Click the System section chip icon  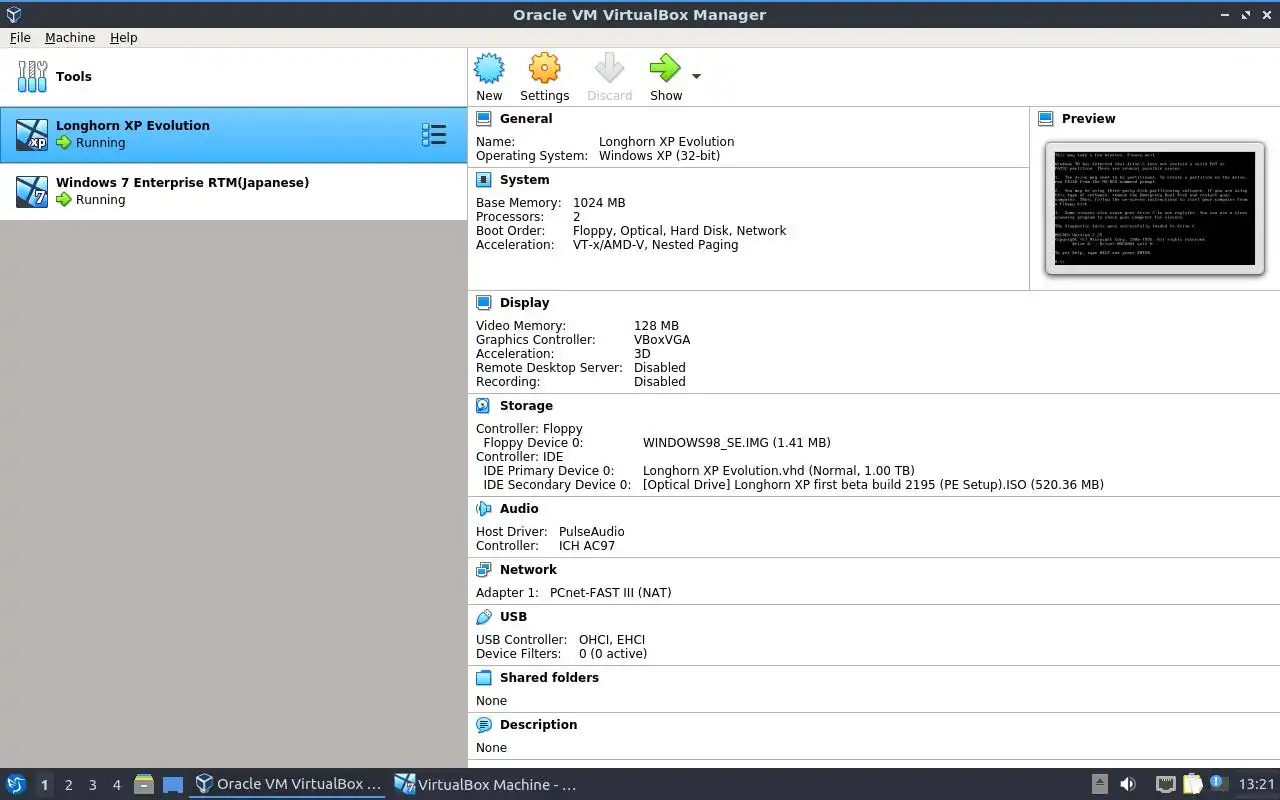coord(484,180)
